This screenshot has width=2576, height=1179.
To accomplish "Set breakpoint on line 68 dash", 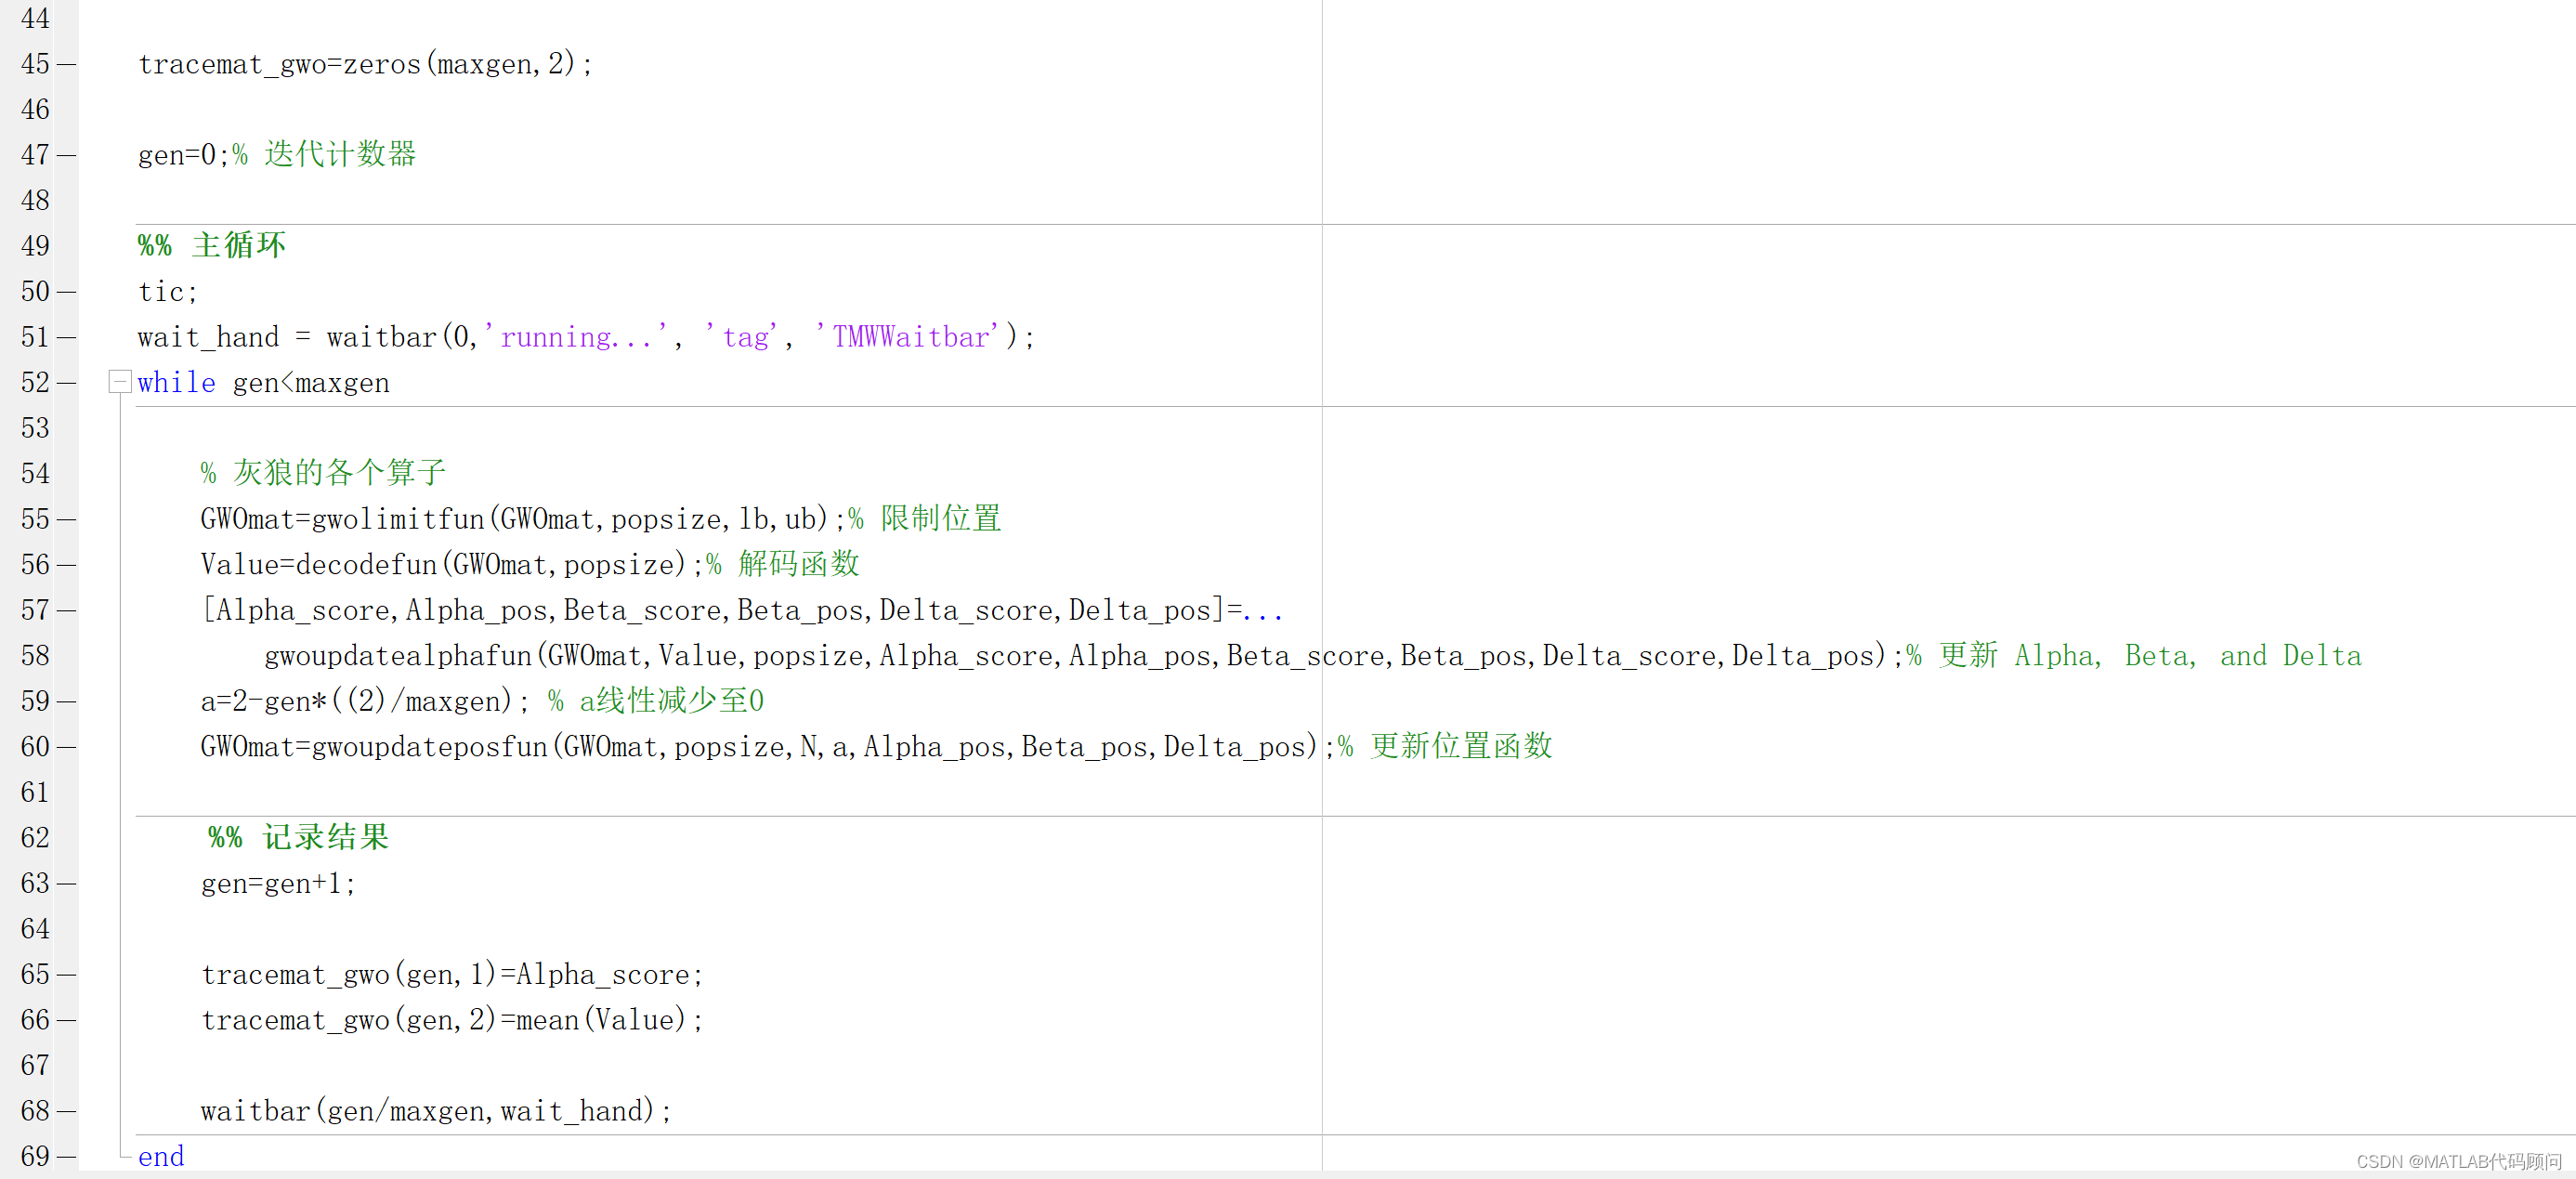I will (66, 1111).
